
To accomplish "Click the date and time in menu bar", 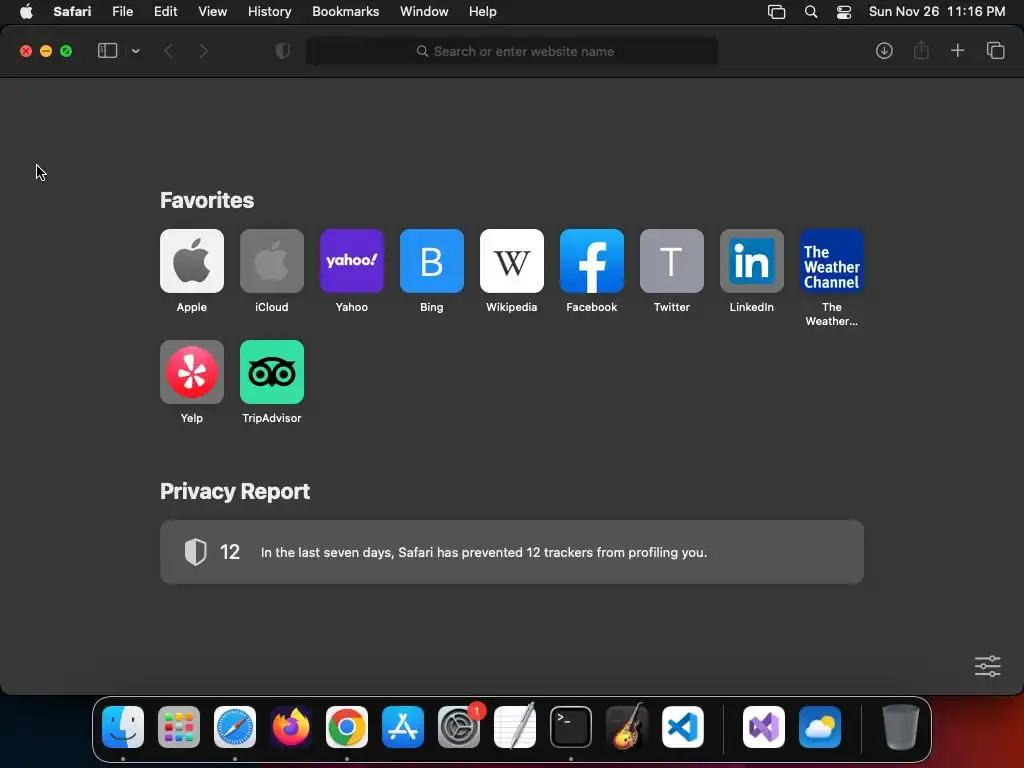I will [x=936, y=12].
